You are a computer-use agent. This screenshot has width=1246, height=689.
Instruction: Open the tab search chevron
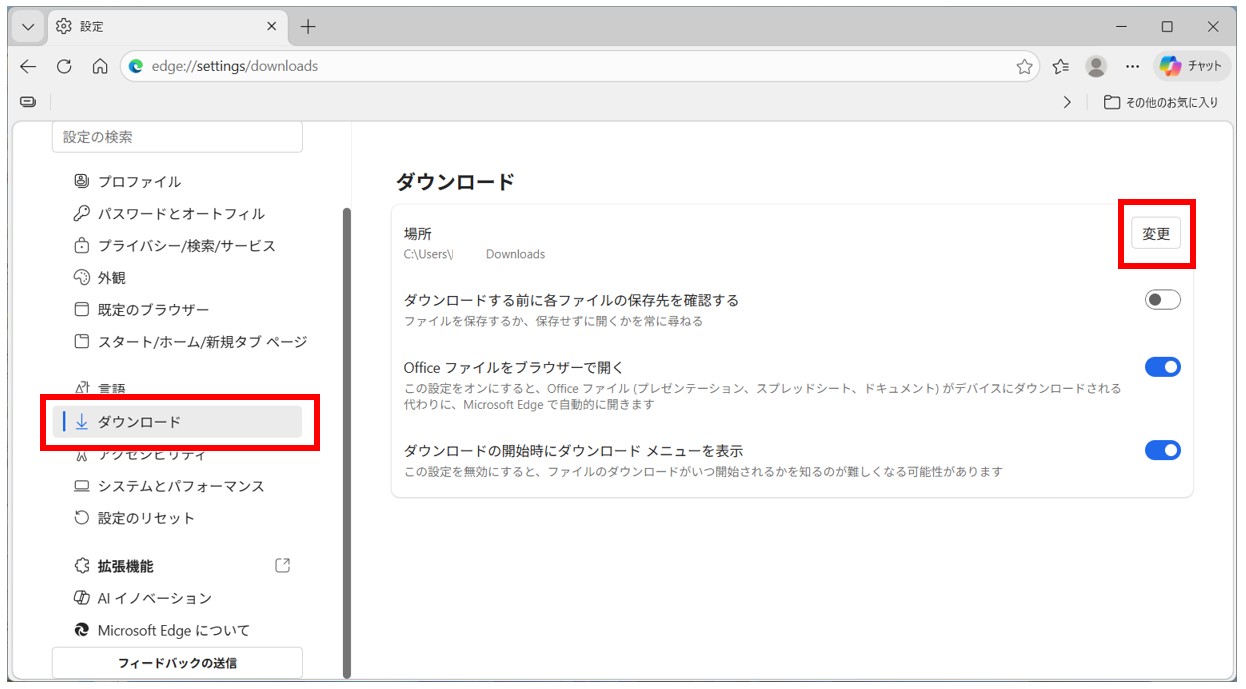click(27, 26)
